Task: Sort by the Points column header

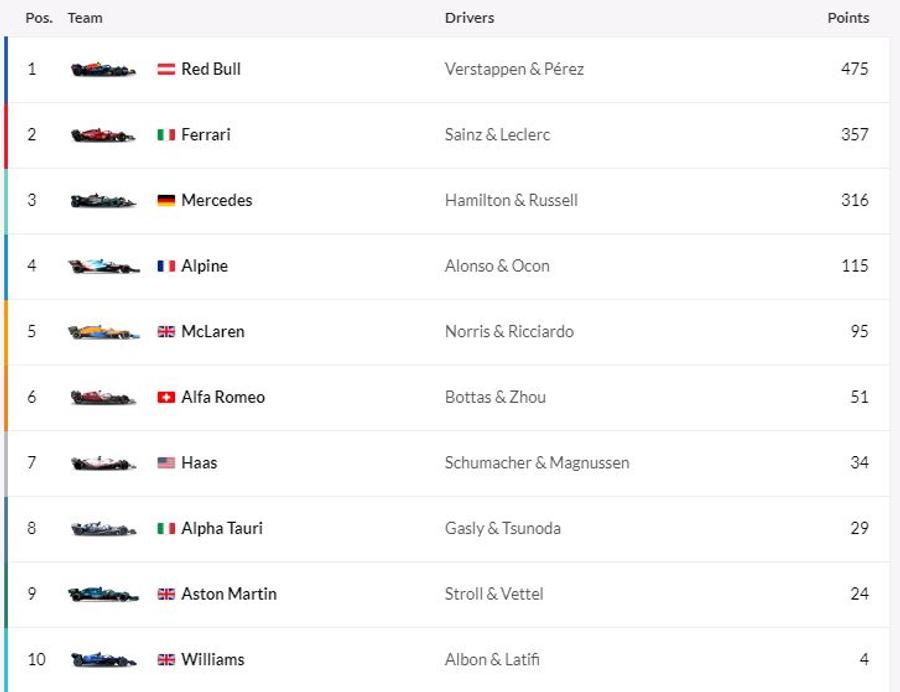Action: pos(848,18)
